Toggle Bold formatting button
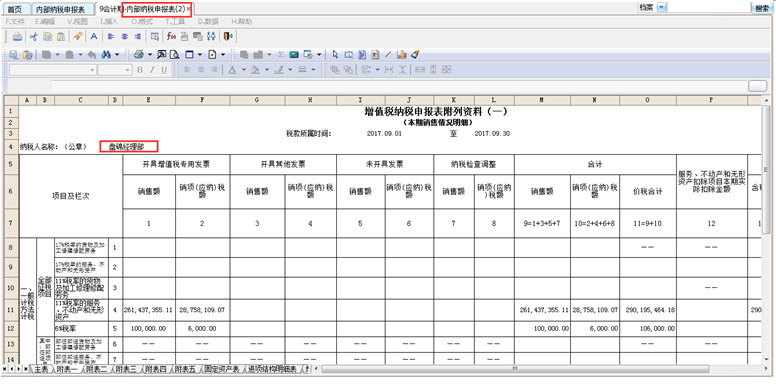776x387 pixels. (x=140, y=70)
